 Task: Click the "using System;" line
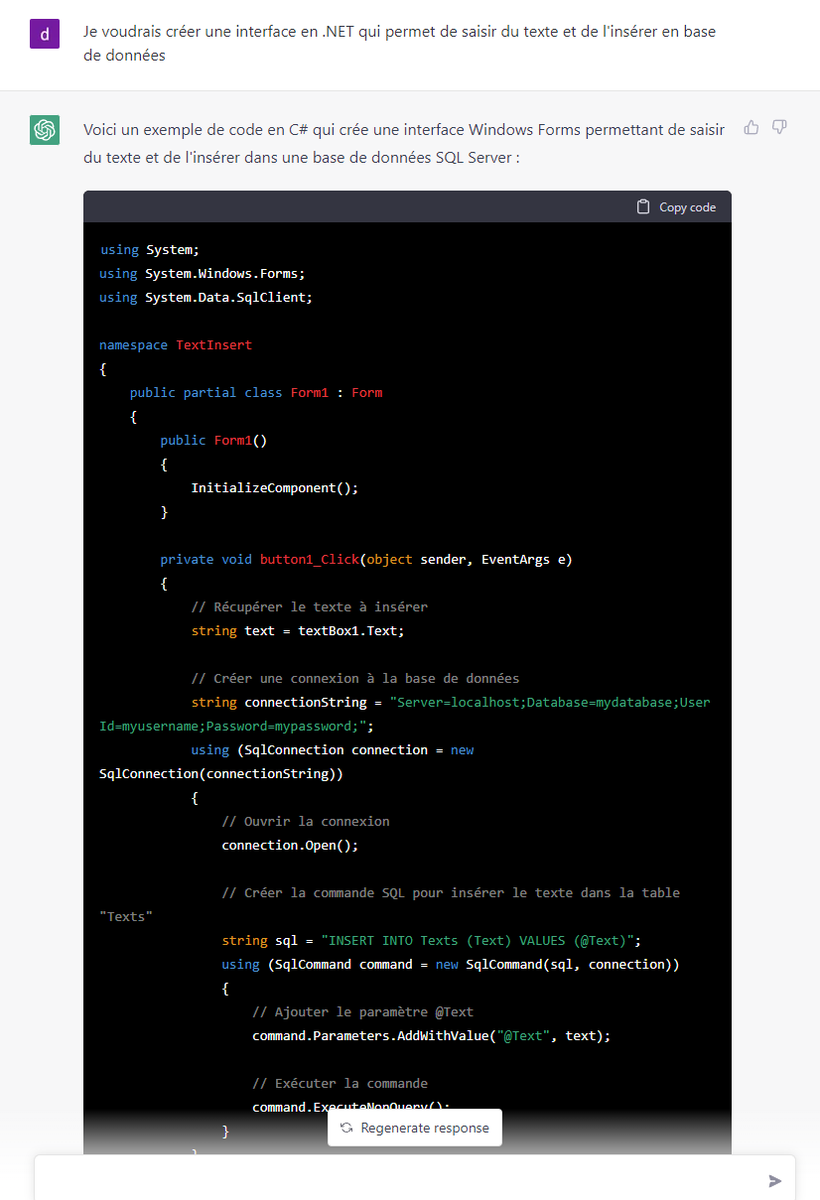tap(150, 249)
